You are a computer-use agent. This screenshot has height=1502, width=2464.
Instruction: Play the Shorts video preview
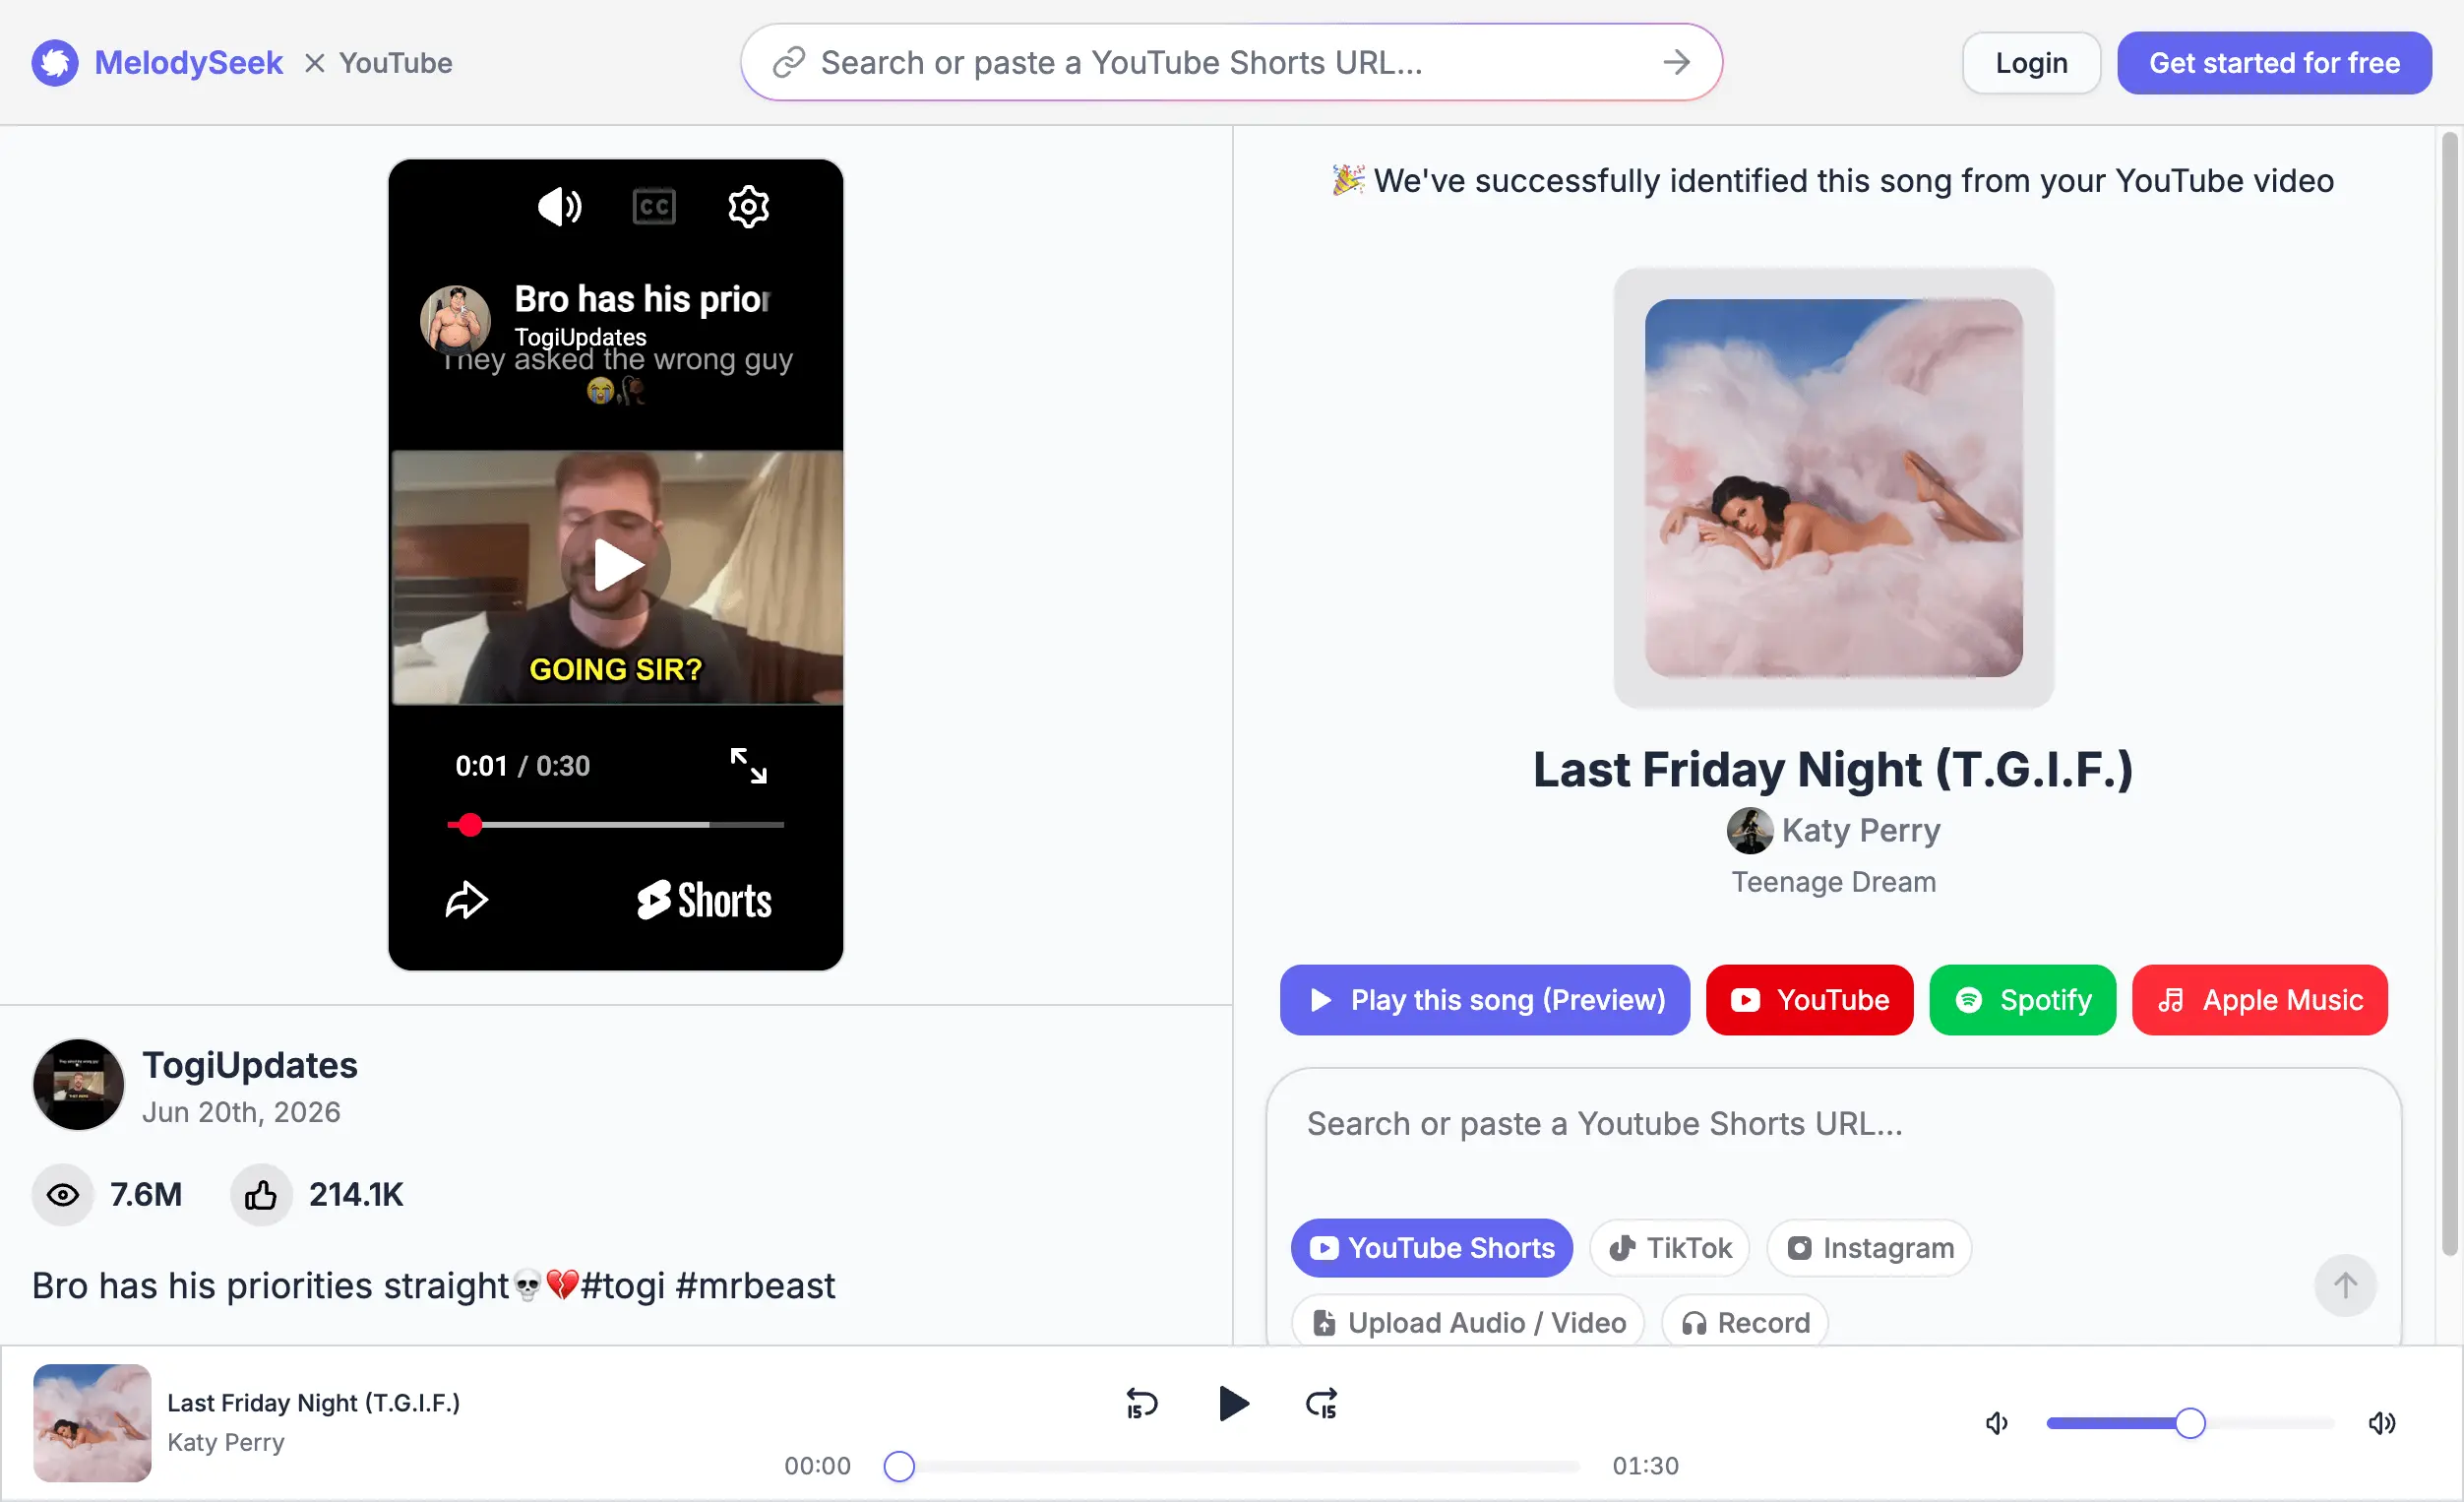click(616, 566)
